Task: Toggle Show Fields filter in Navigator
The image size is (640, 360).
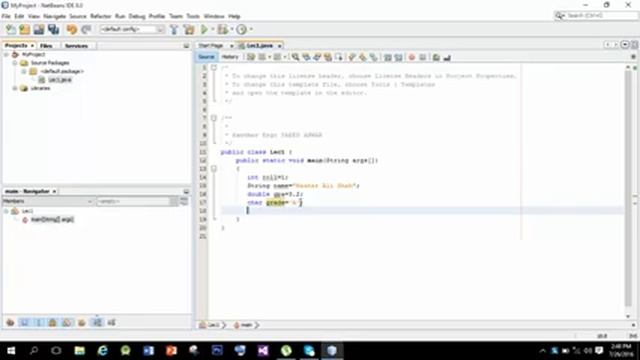Action: click(24, 323)
